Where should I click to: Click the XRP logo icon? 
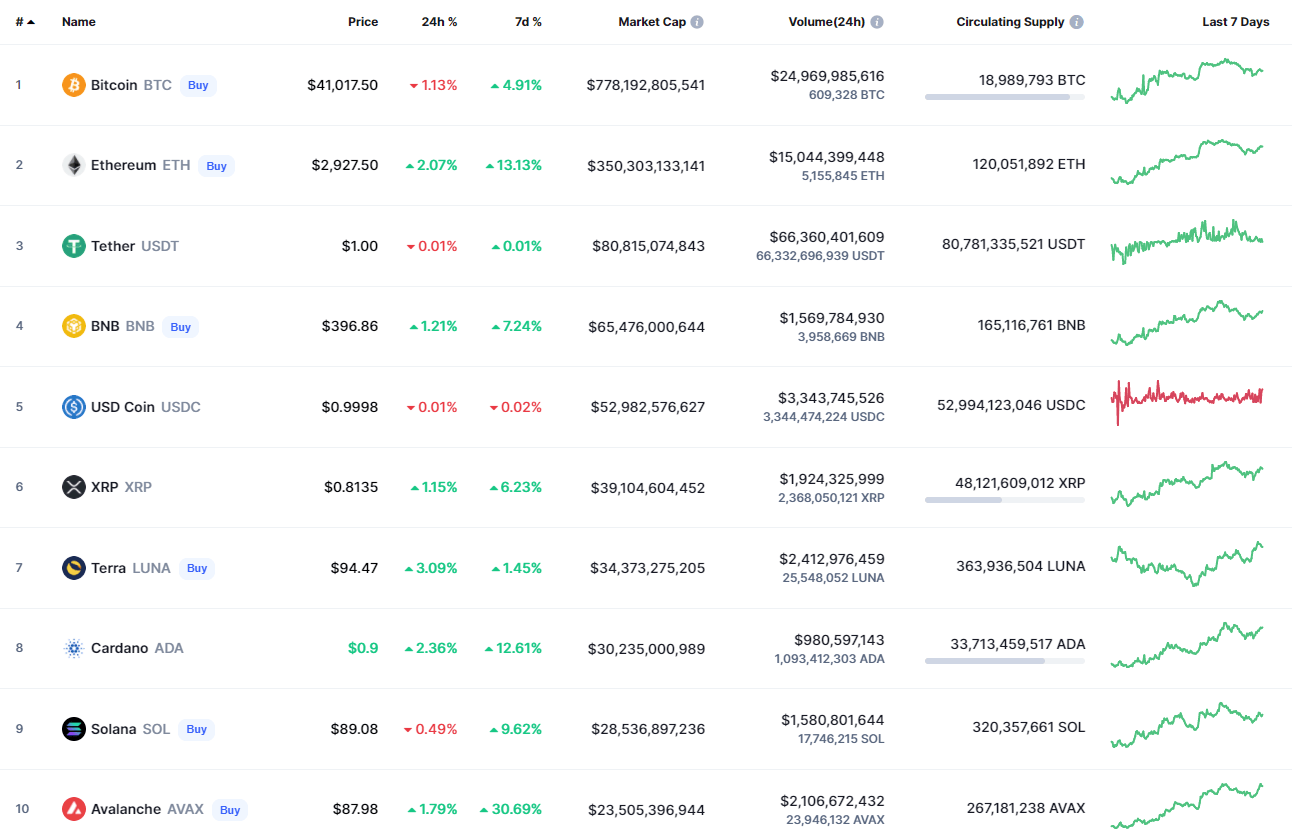[74, 487]
